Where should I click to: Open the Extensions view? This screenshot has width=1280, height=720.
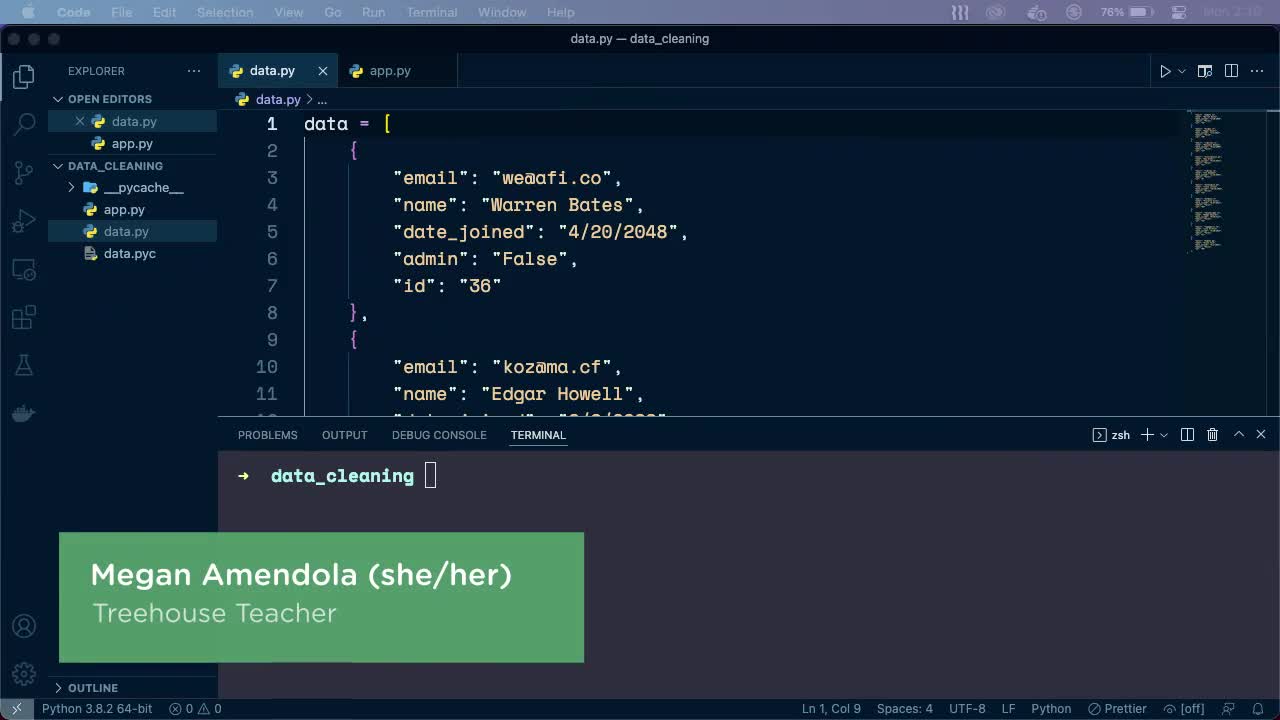pyautogui.click(x=23, y=317)
